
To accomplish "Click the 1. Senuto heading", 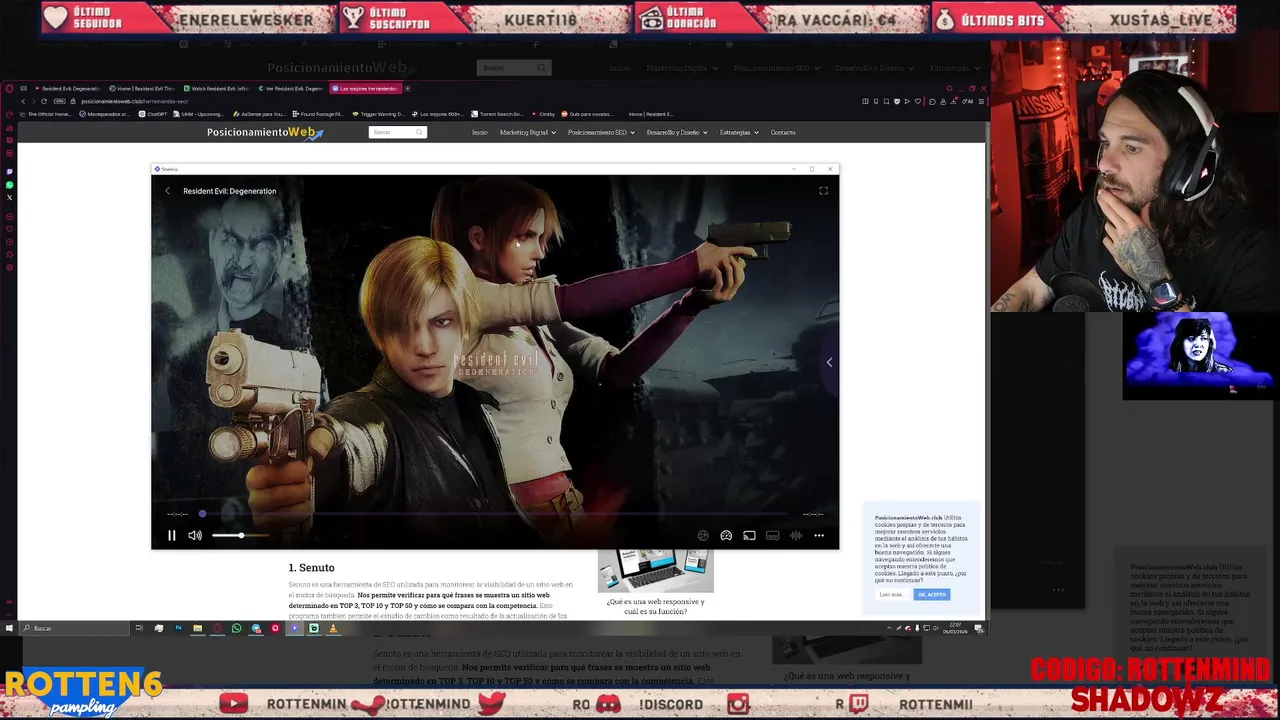I will pyautogui.click(x=311, y=567).
